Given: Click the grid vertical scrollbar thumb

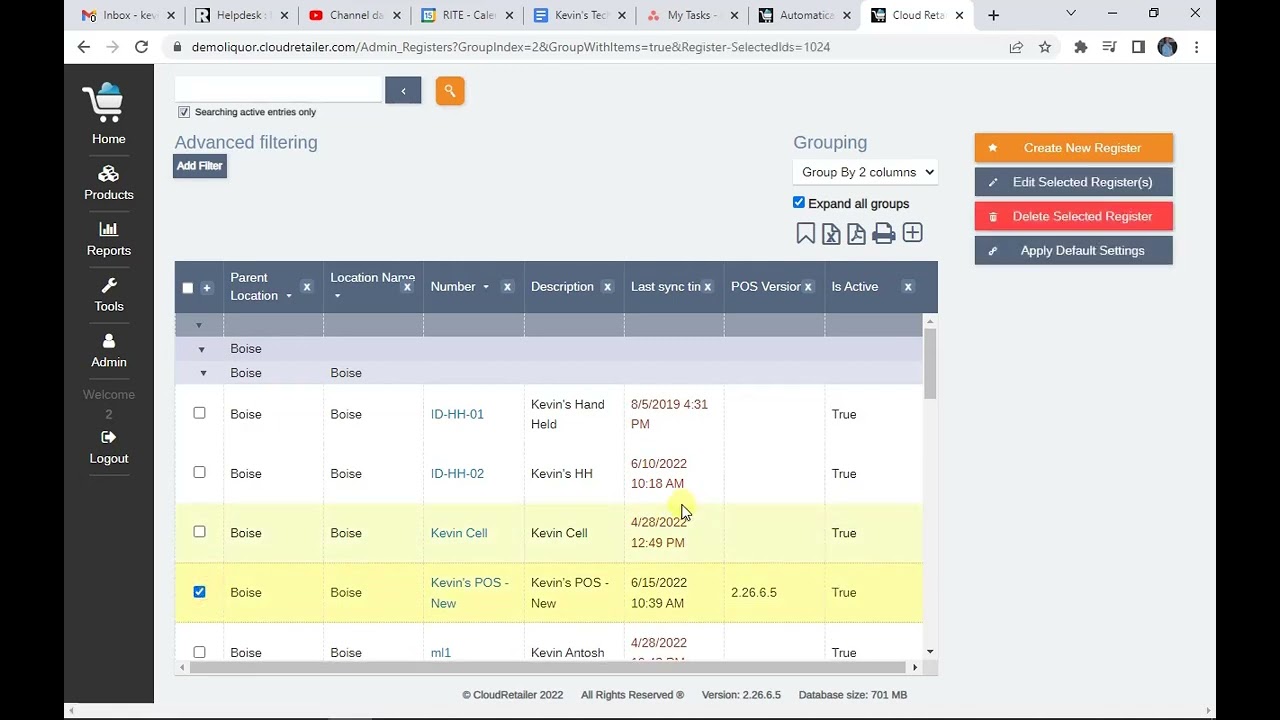Looking at the screenshot, I should coord(930,363).
